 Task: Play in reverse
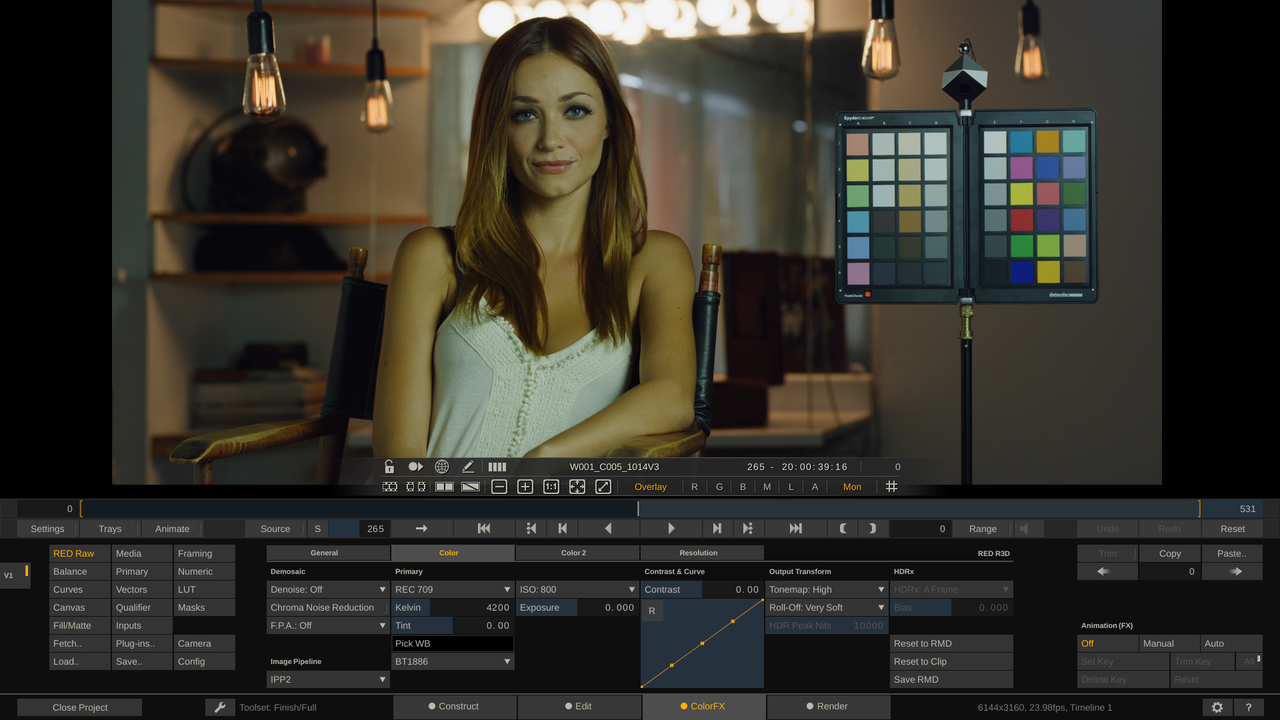click(608, 529)
